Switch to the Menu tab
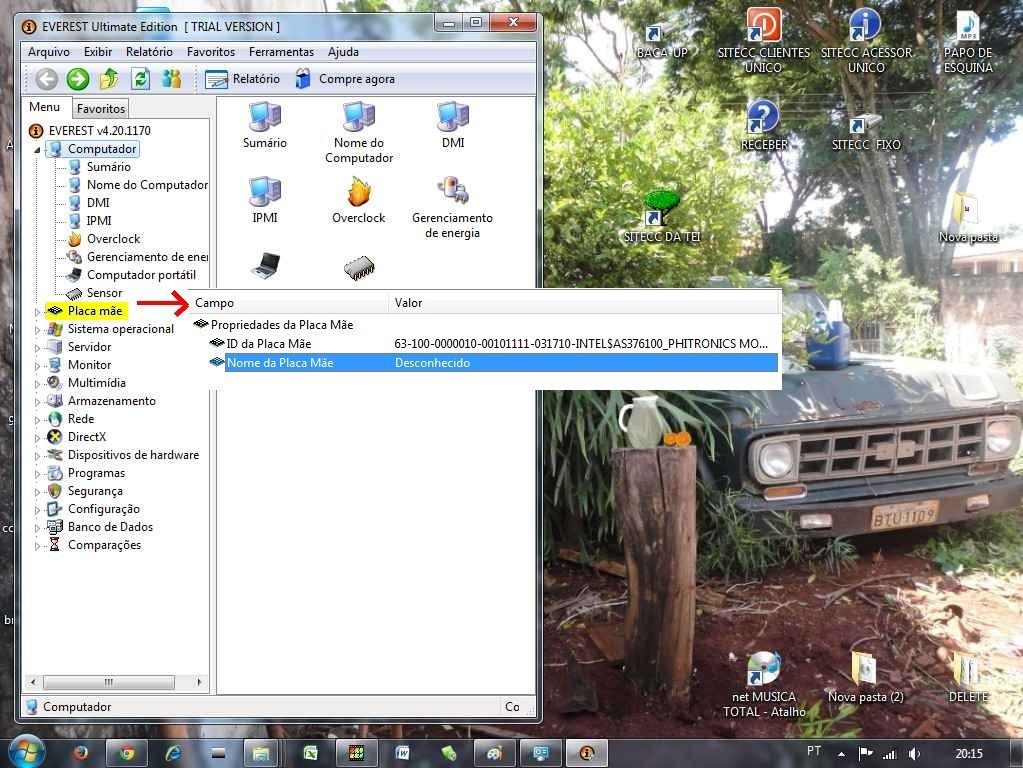 (x=44, y=107)
